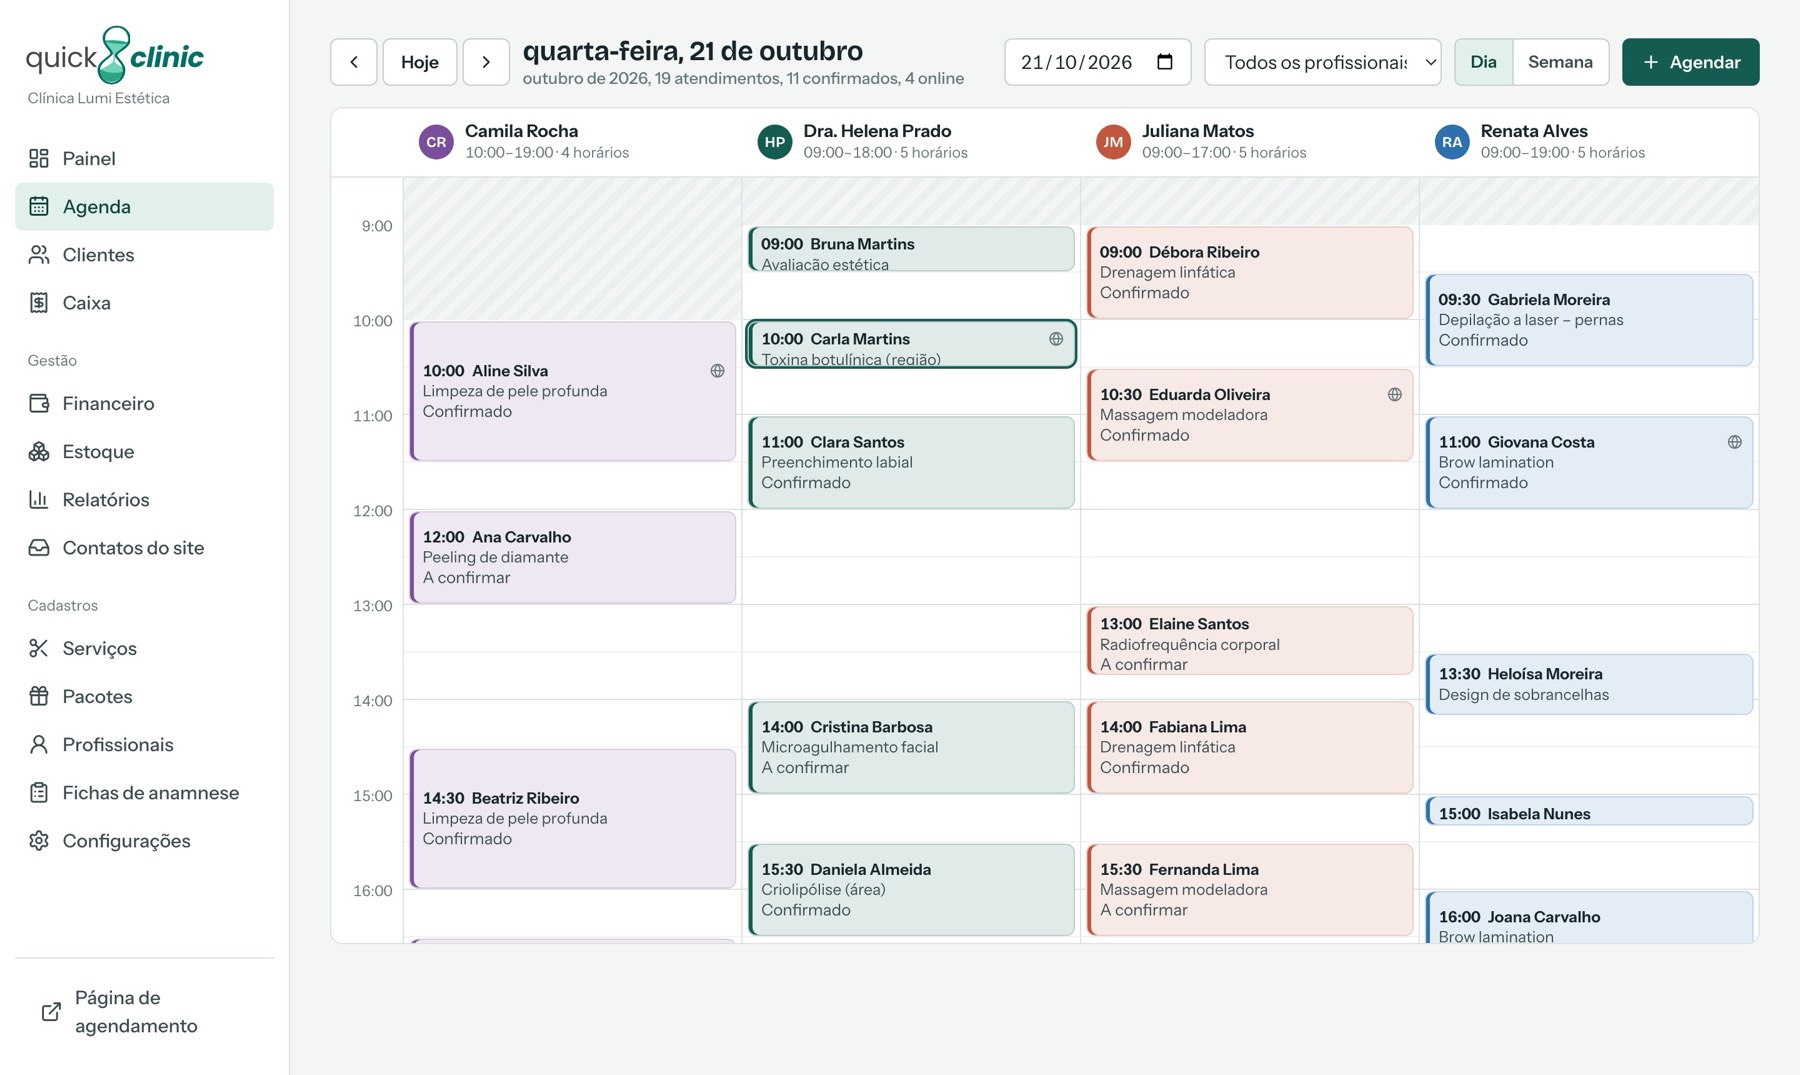Open the 14:00 Cristina Barbosa appointment
The height and width of the screenshot is (1075, 1800).
(x=911, y=747)
